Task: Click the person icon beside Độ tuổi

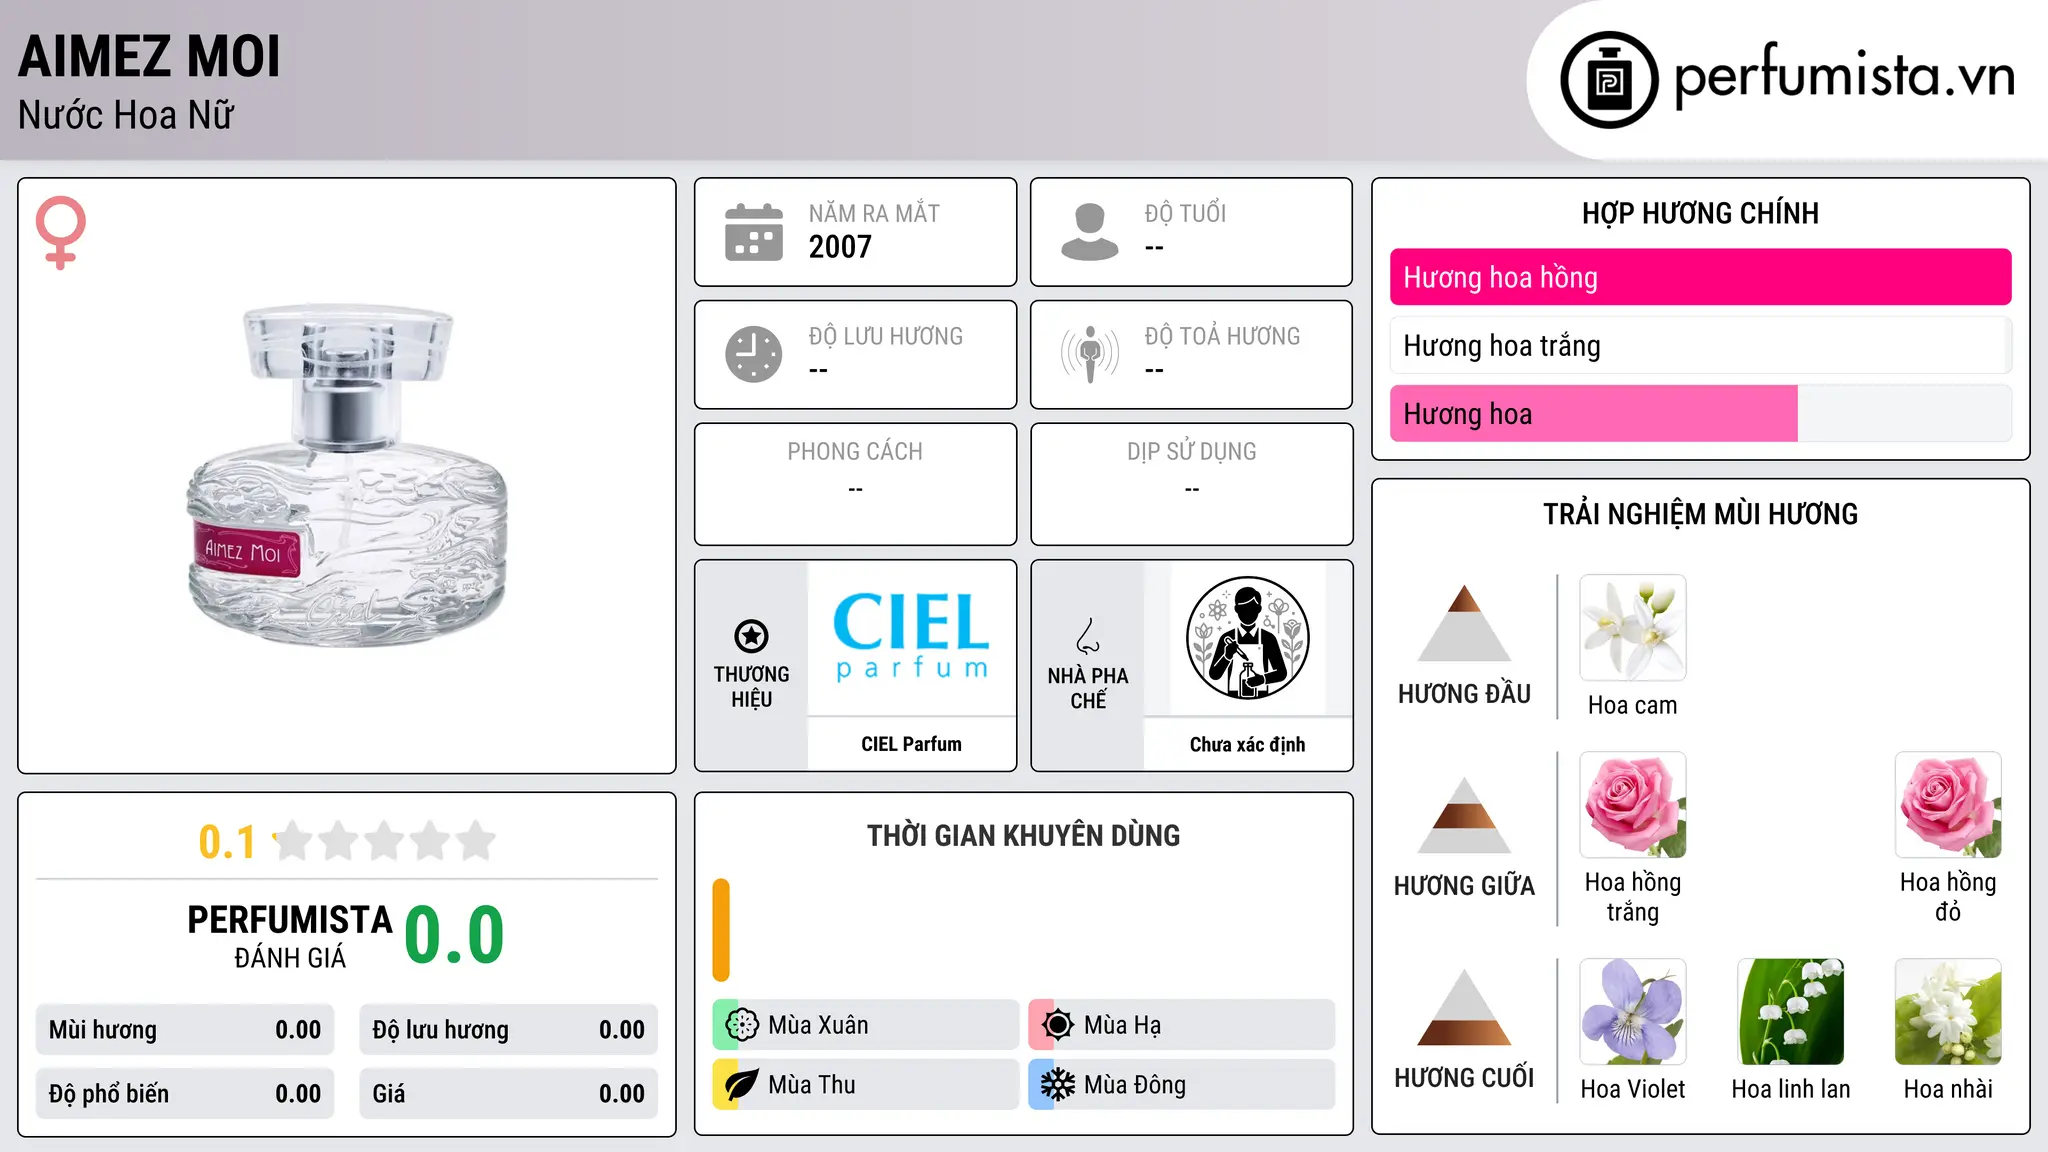Action: [x=1090, y=232]
